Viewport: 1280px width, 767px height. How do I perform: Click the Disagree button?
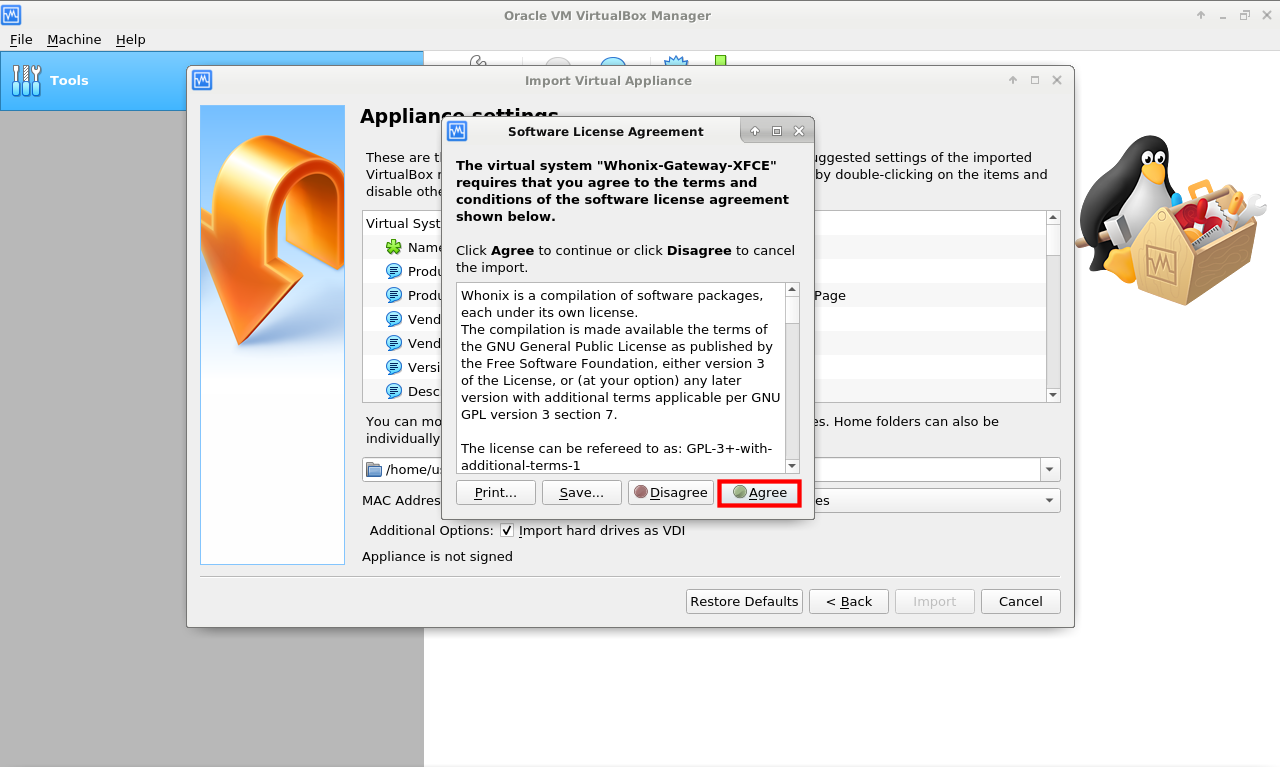tap(670, 493)
